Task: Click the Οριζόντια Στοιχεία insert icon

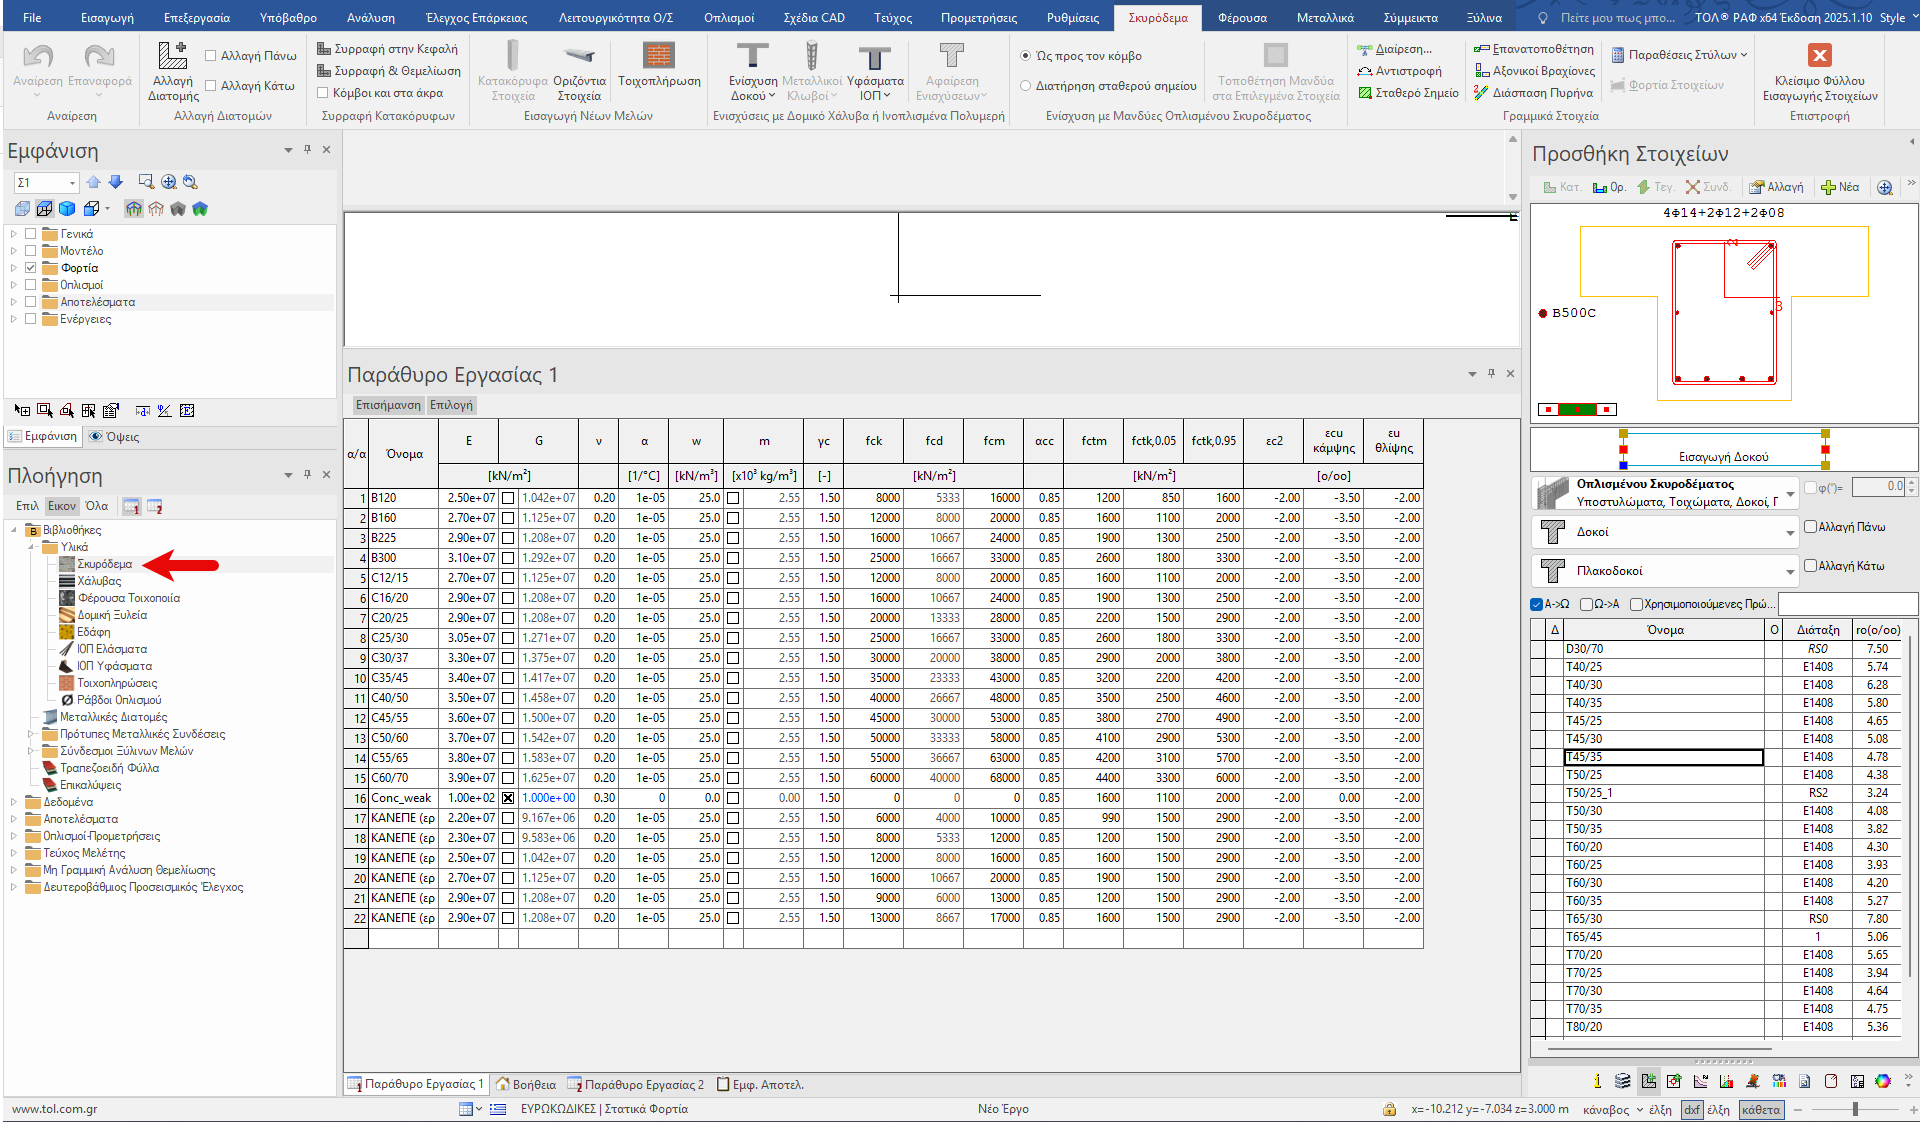Action: click(x=579, y=56)
